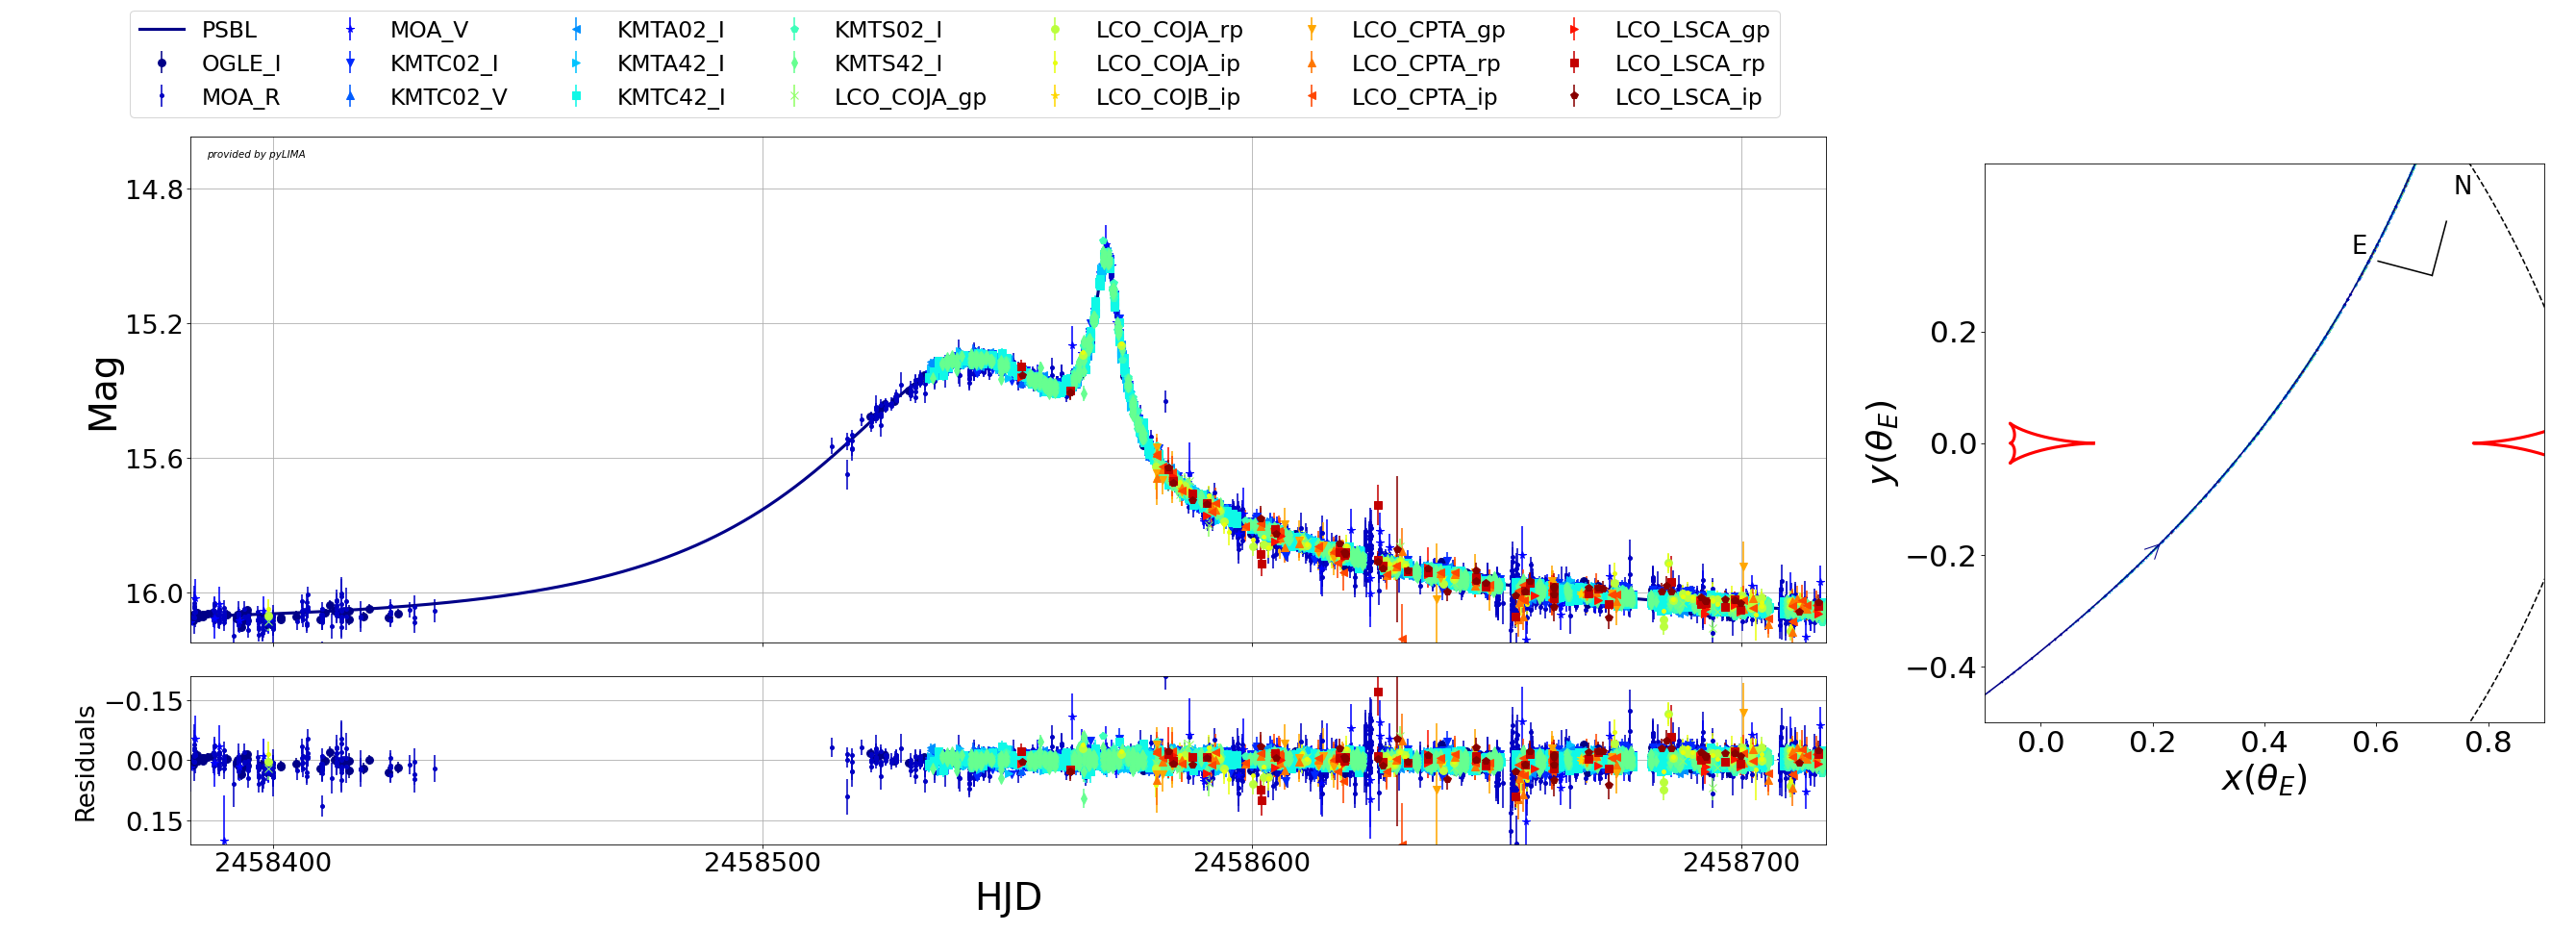
Task: Click the 0.8 tick on trajectory x-axis
Action: (2488, 743)
